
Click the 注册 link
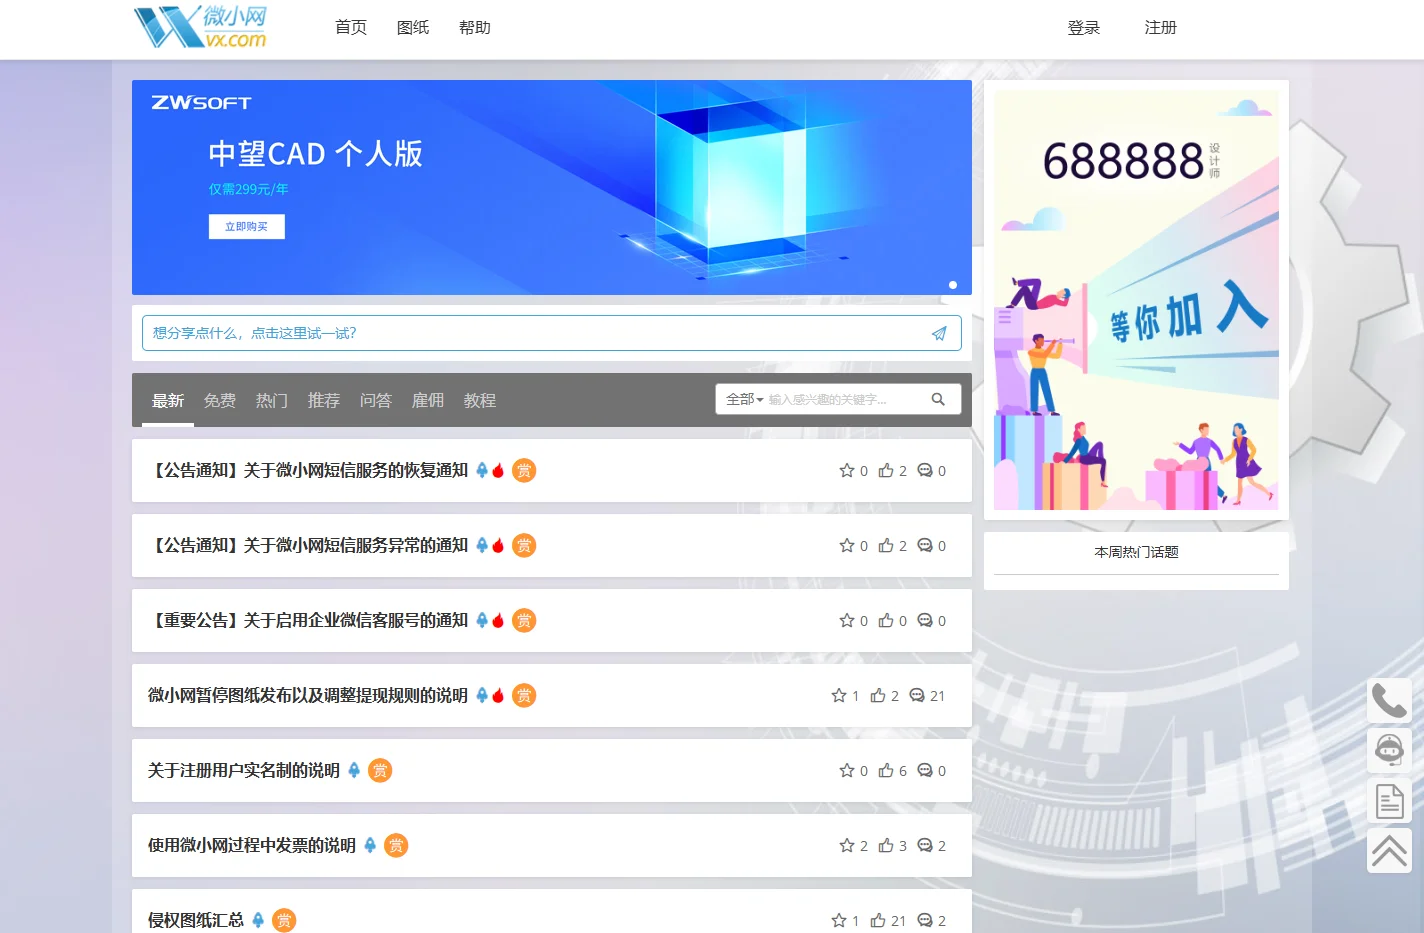(x=1161, y=28)
